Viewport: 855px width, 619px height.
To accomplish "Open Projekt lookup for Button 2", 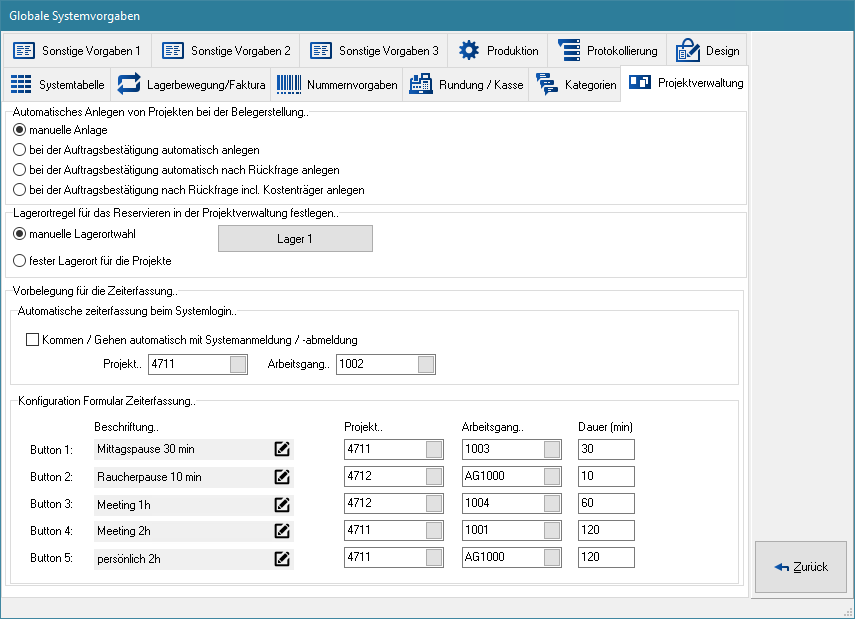I will click(x=434, y=476).
